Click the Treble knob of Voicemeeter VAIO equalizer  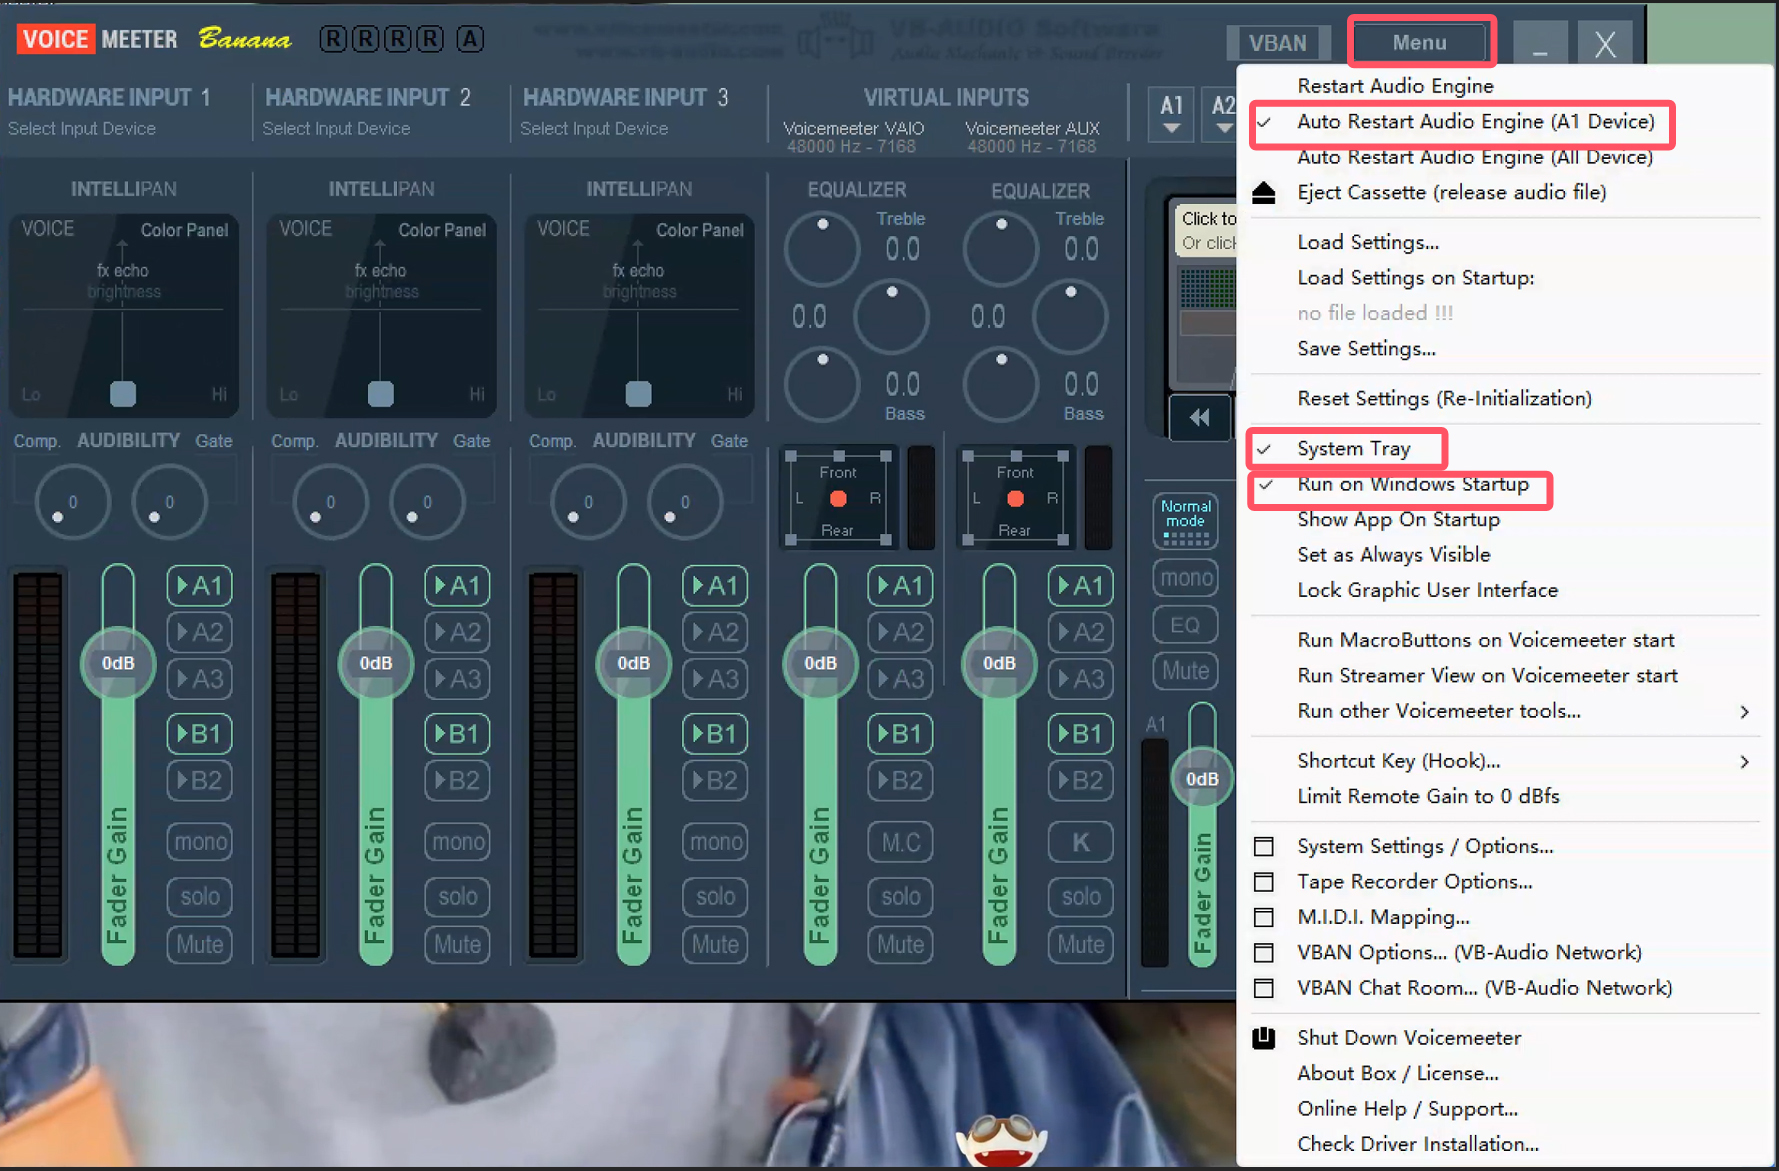tap(822, 248)
